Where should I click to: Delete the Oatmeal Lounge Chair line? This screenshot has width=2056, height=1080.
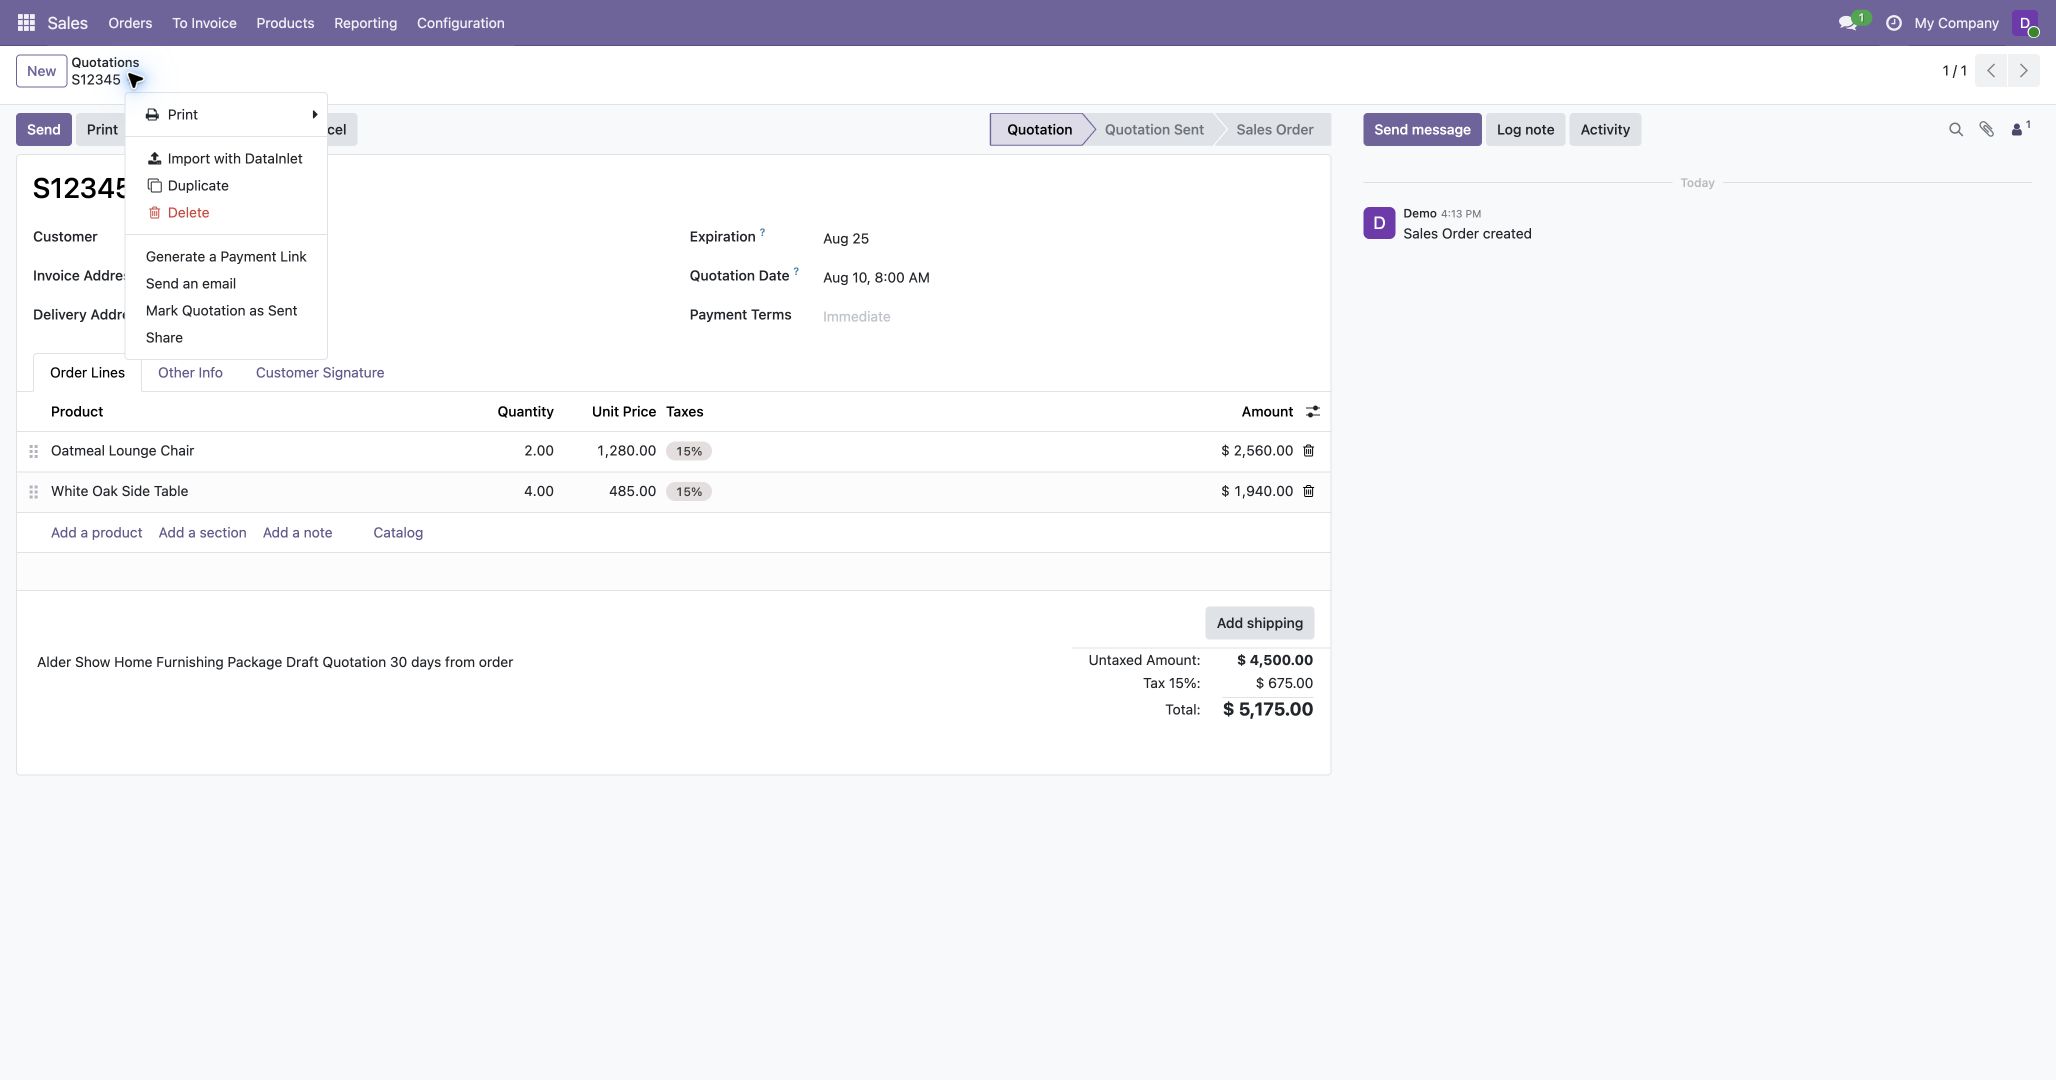[x=1308, y=451]
